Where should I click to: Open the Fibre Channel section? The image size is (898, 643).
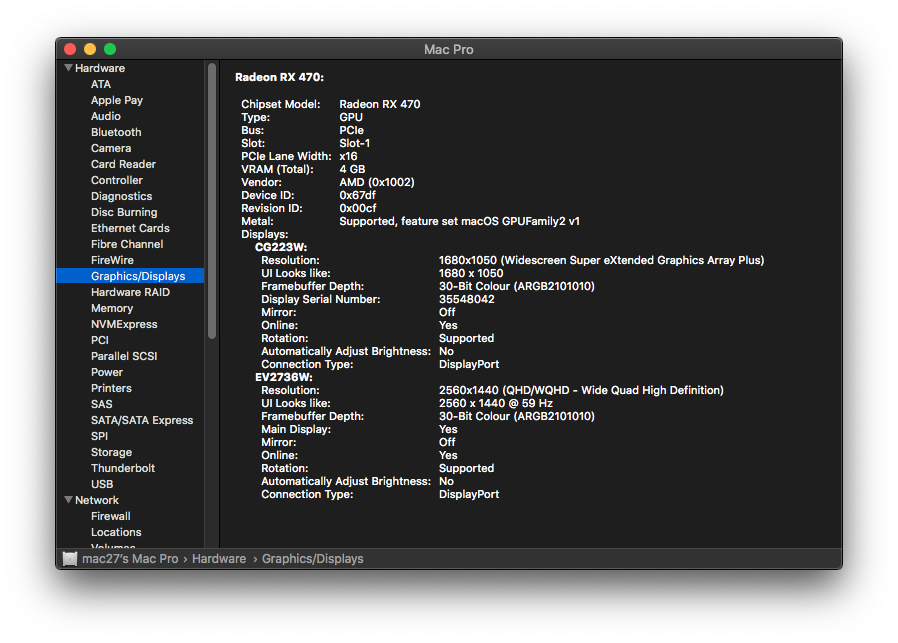coord(127,244)
